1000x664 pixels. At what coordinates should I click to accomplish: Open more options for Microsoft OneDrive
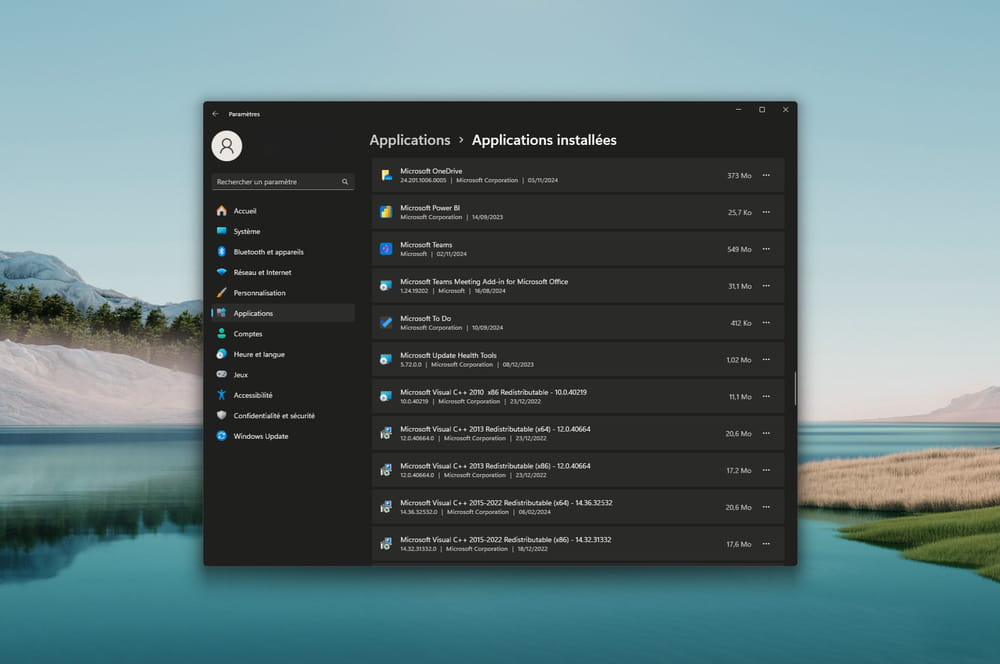[x=766, y=175]
